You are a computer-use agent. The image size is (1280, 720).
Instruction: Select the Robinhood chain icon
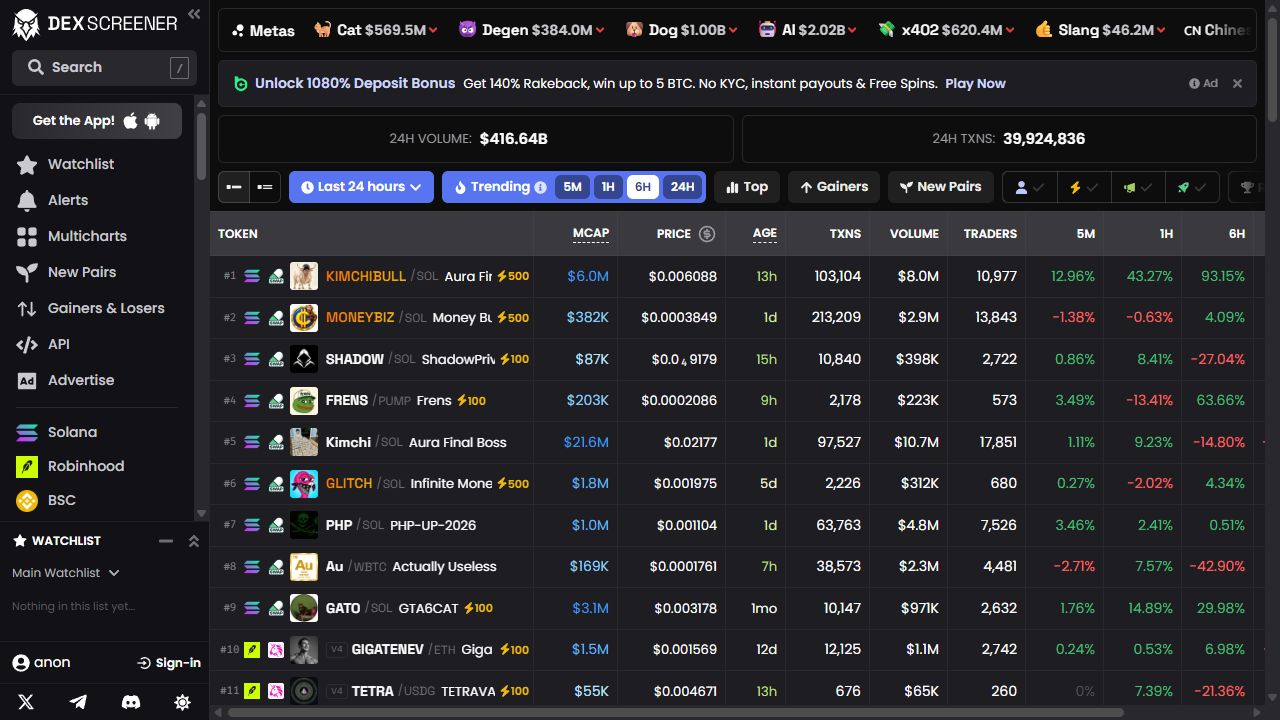(28, 467)
